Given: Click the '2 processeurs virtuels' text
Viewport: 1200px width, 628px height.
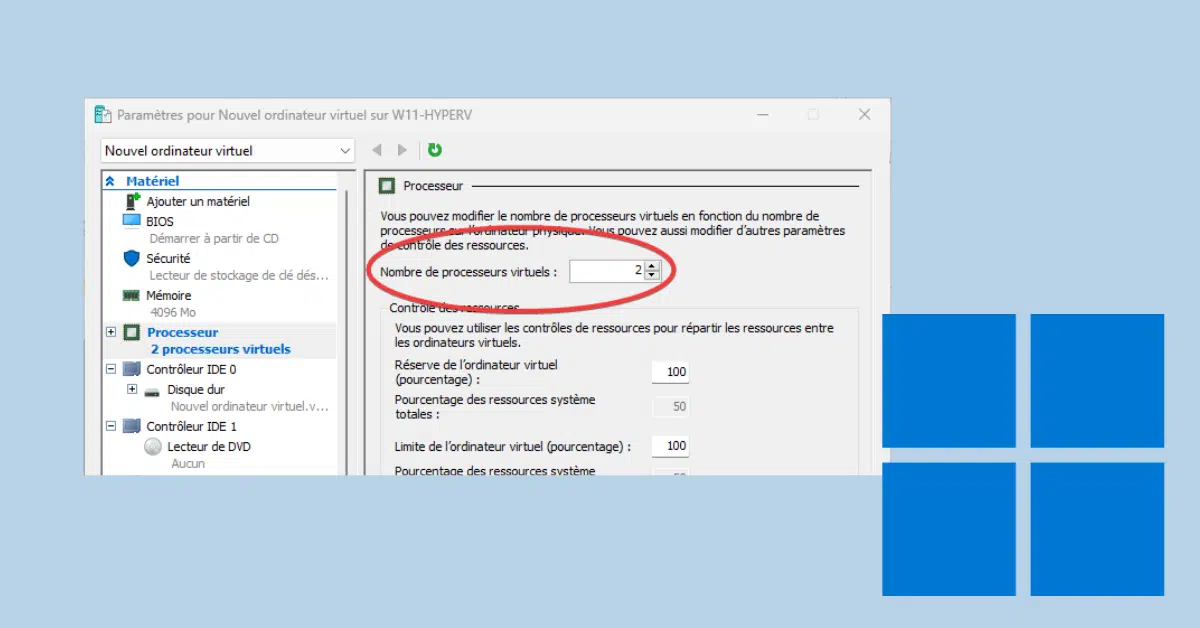Looking at the screenshot, I should click(x=220, y=349).
